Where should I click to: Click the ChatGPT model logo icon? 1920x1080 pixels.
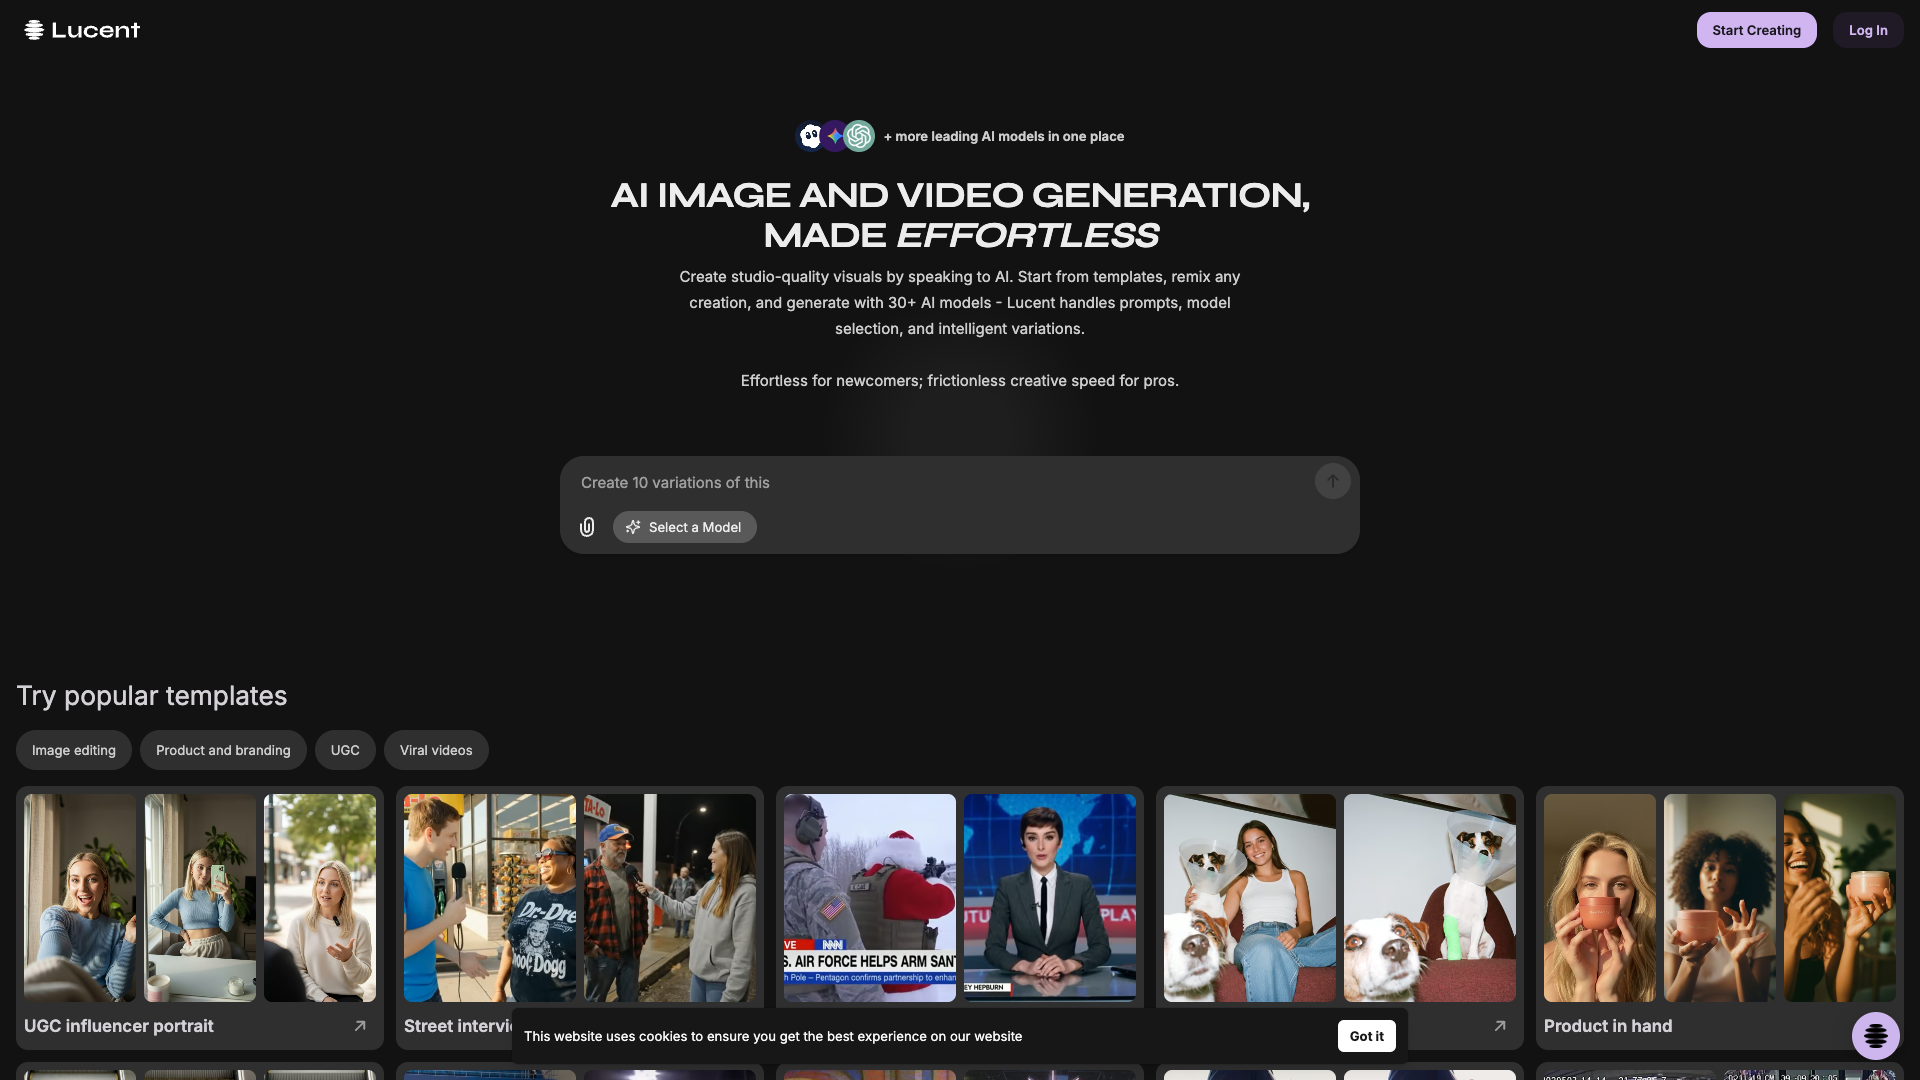point(860,136)
